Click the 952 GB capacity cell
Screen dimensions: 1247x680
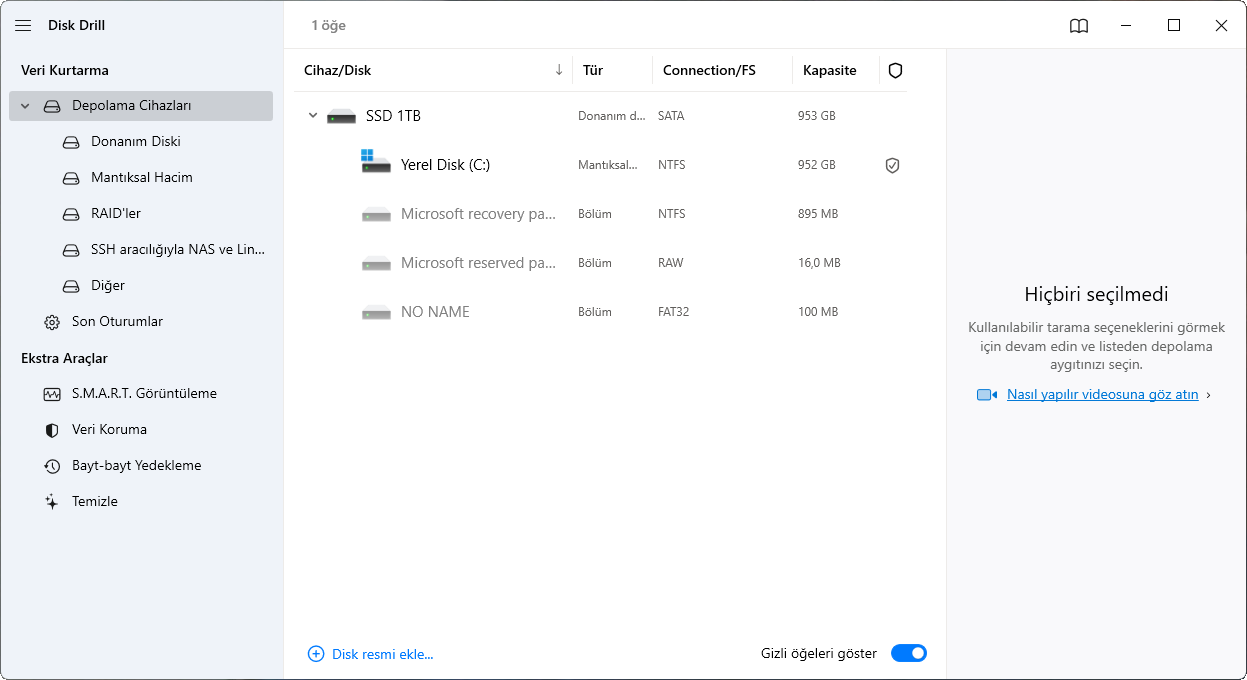point(817,165)
